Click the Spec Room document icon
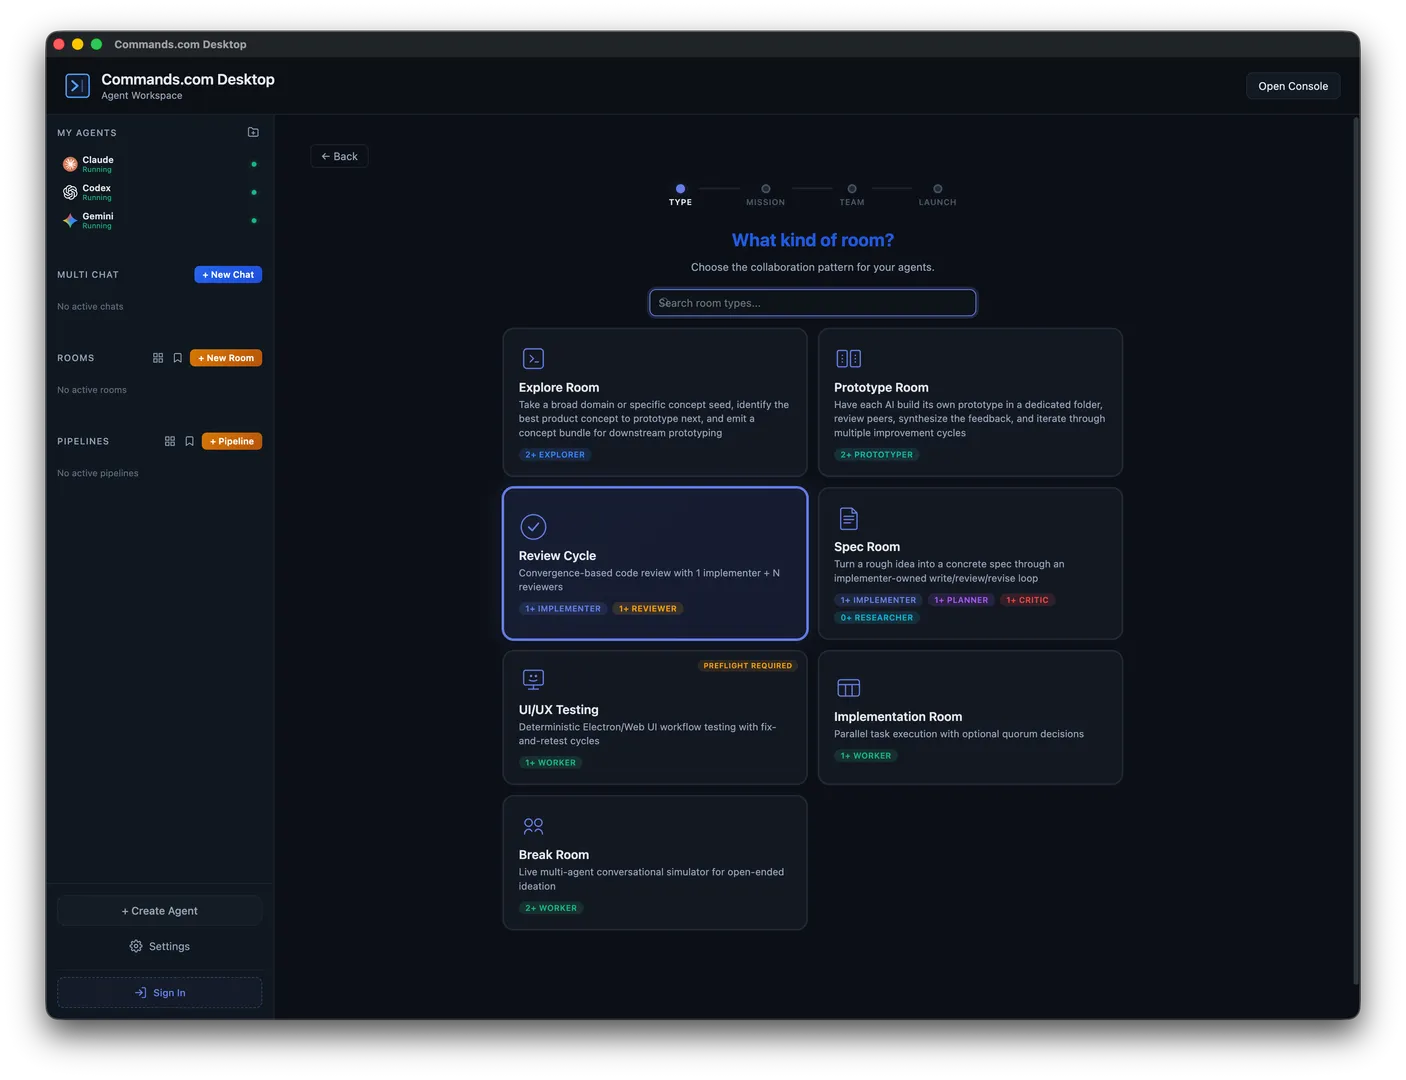 point(848,518)
